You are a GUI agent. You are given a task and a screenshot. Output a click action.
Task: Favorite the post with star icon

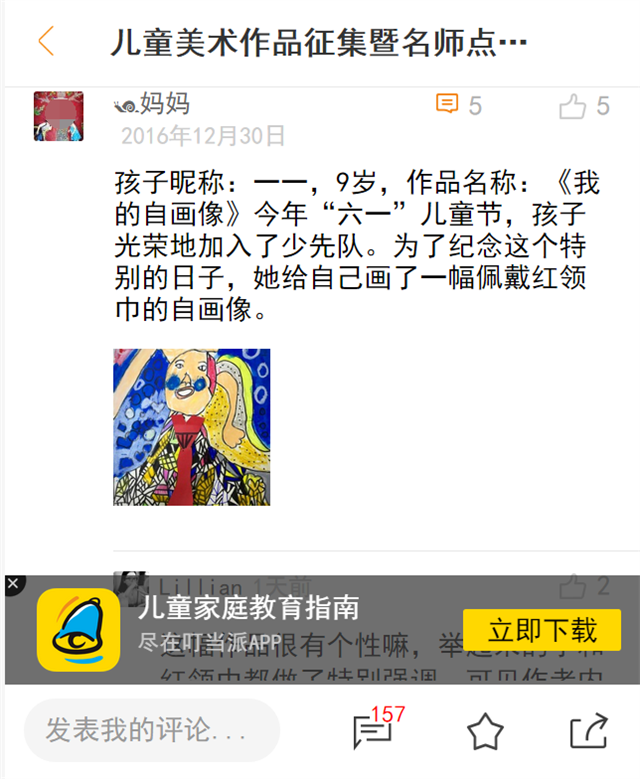pyautogui.click(x=485, y=731)
